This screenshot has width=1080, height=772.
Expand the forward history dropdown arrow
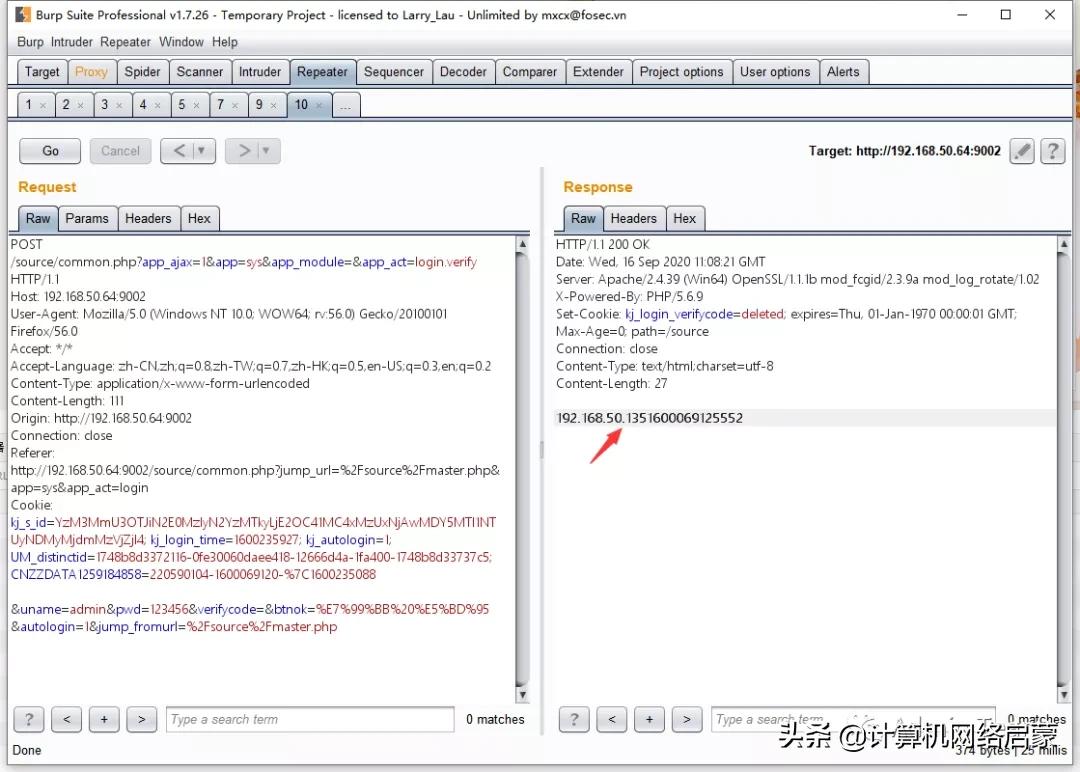click(267, 151)
